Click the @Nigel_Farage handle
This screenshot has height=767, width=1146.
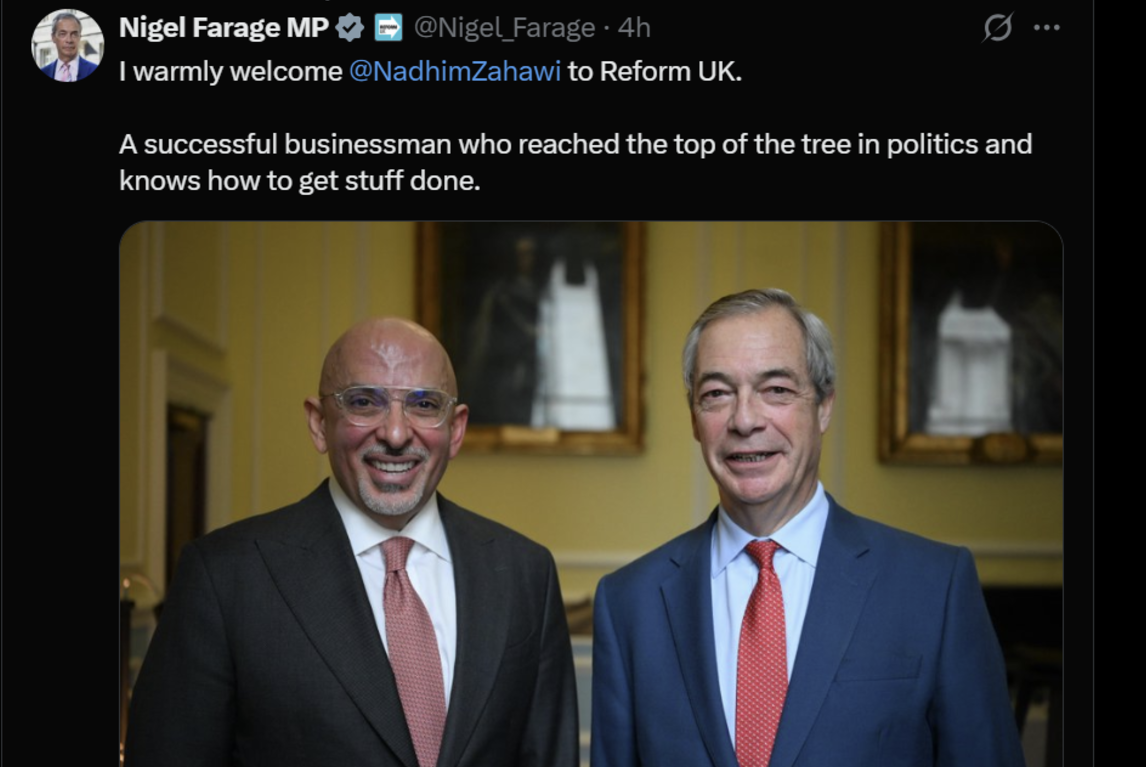point(504,29)
